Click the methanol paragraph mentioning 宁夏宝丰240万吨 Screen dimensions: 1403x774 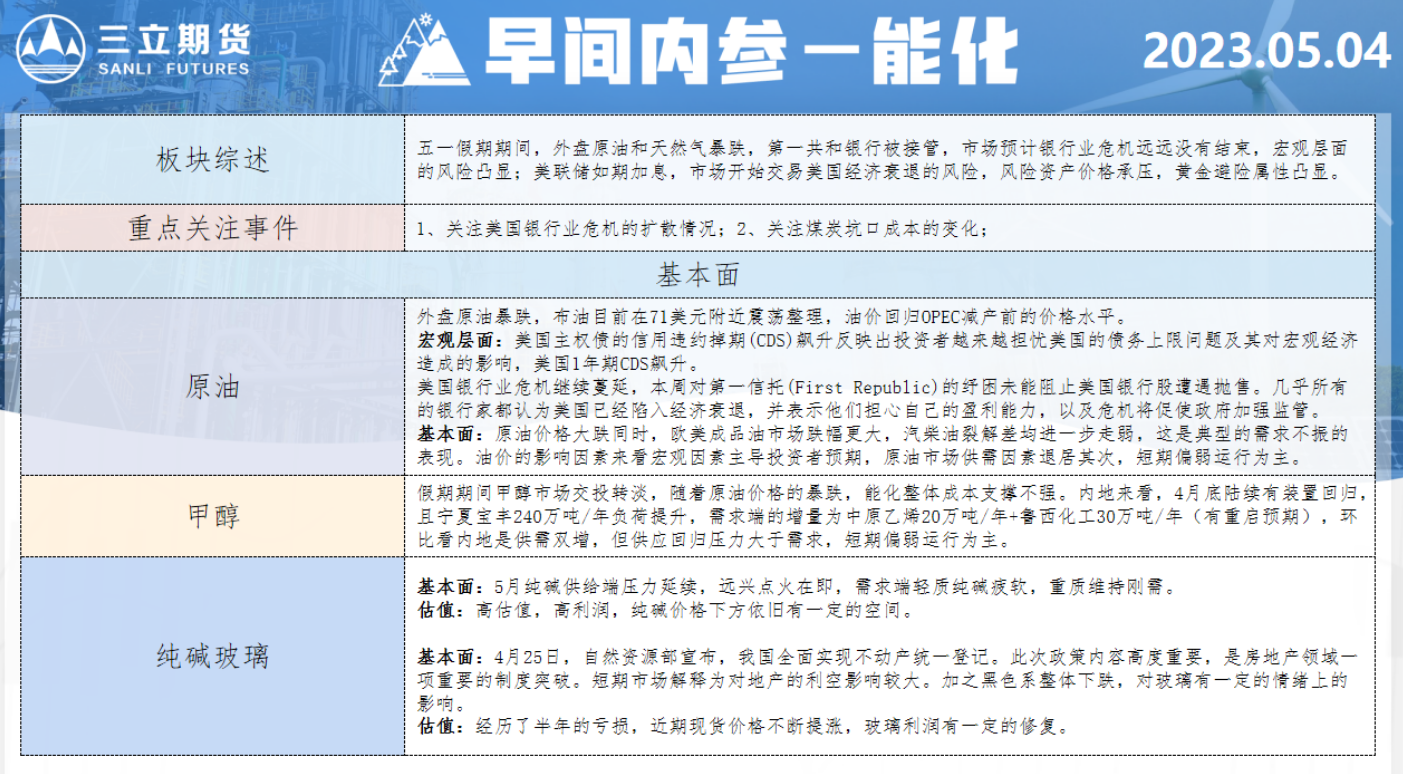(x=880, y=516)
